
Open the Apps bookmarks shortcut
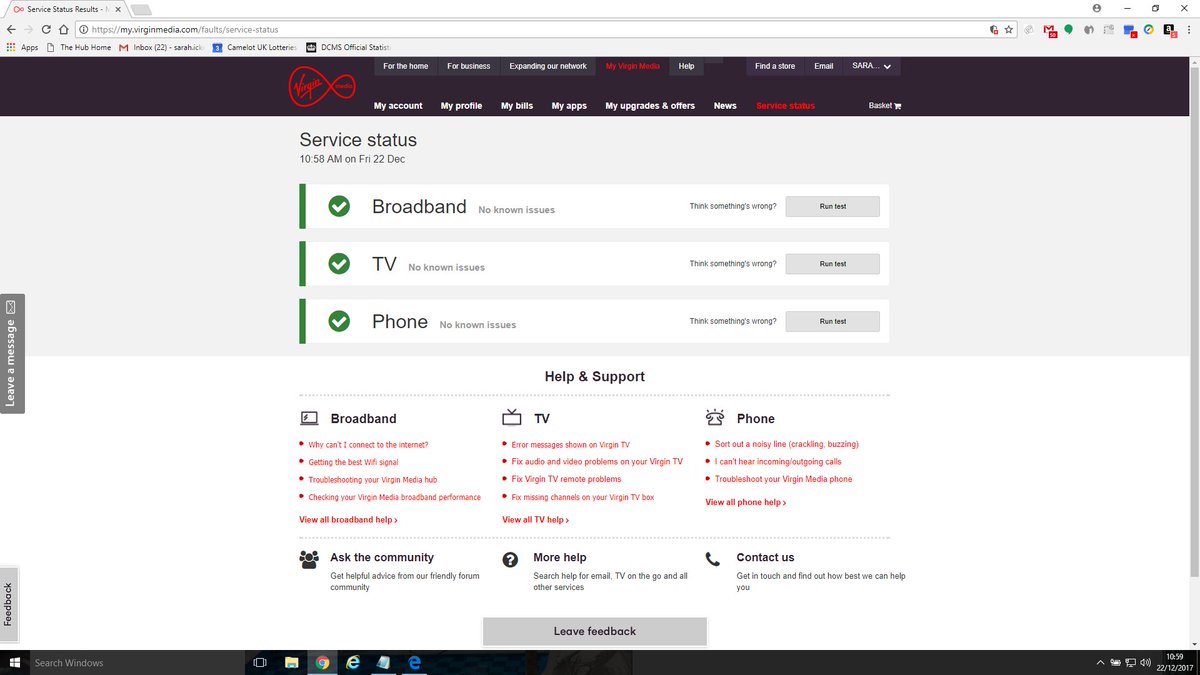point(22,47)
